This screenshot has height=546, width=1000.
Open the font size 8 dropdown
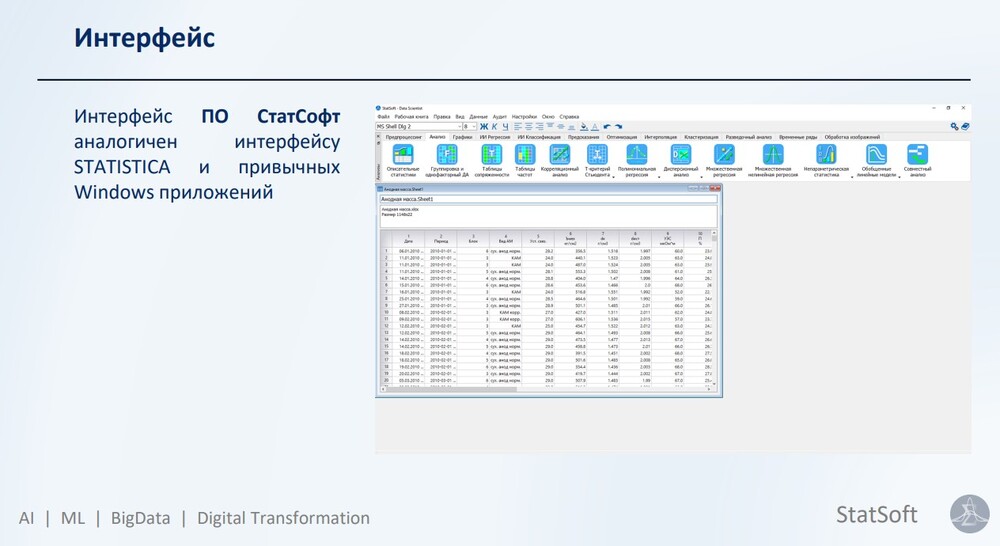click(474, 127)
